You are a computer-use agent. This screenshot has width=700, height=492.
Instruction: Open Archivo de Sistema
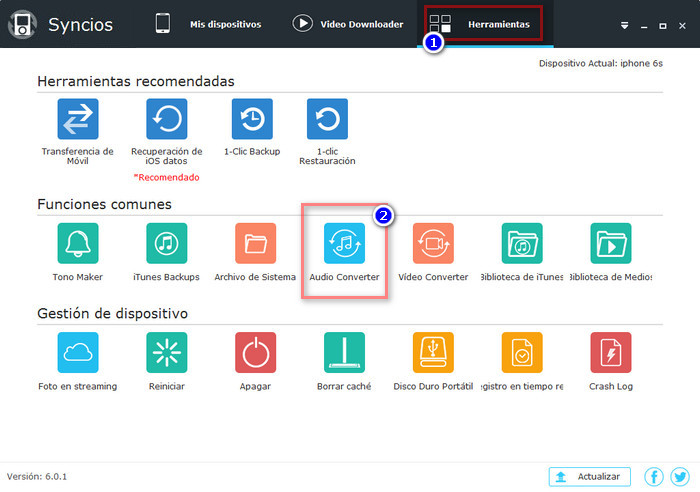tap(255, 243)
